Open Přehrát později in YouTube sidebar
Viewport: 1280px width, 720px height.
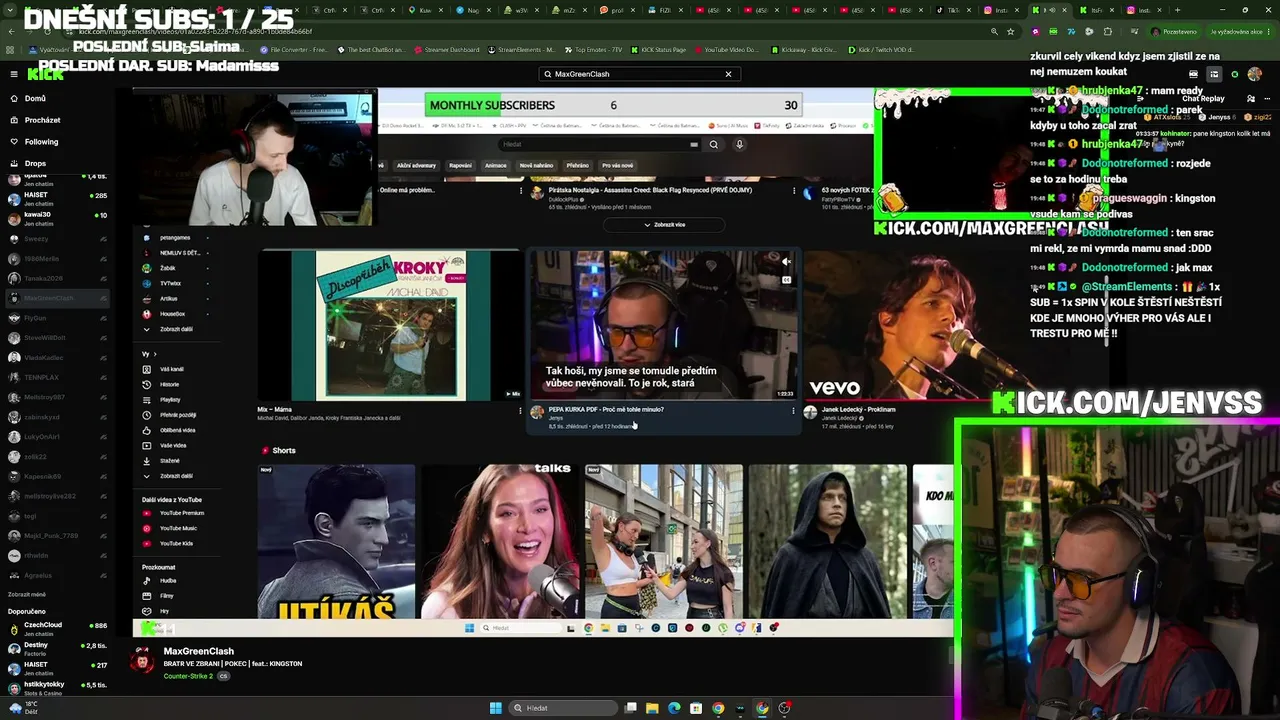(168, 415)
